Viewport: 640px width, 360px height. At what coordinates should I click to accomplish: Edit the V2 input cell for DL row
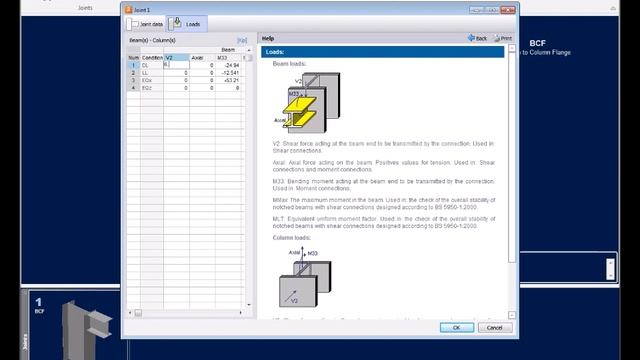coord(176,65)
